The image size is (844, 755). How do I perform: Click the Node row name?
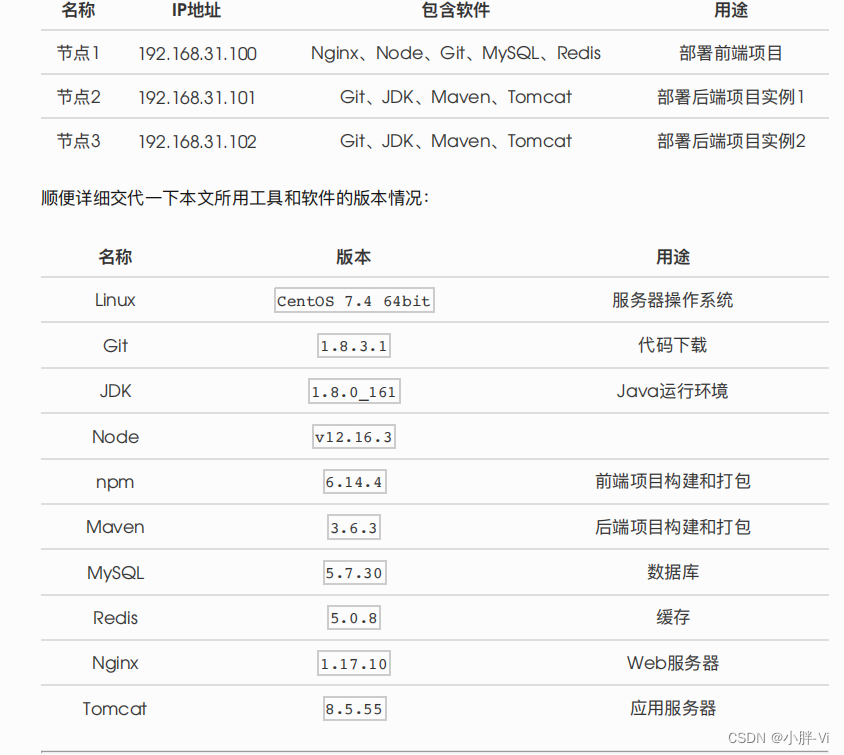(x=115, y=436)
